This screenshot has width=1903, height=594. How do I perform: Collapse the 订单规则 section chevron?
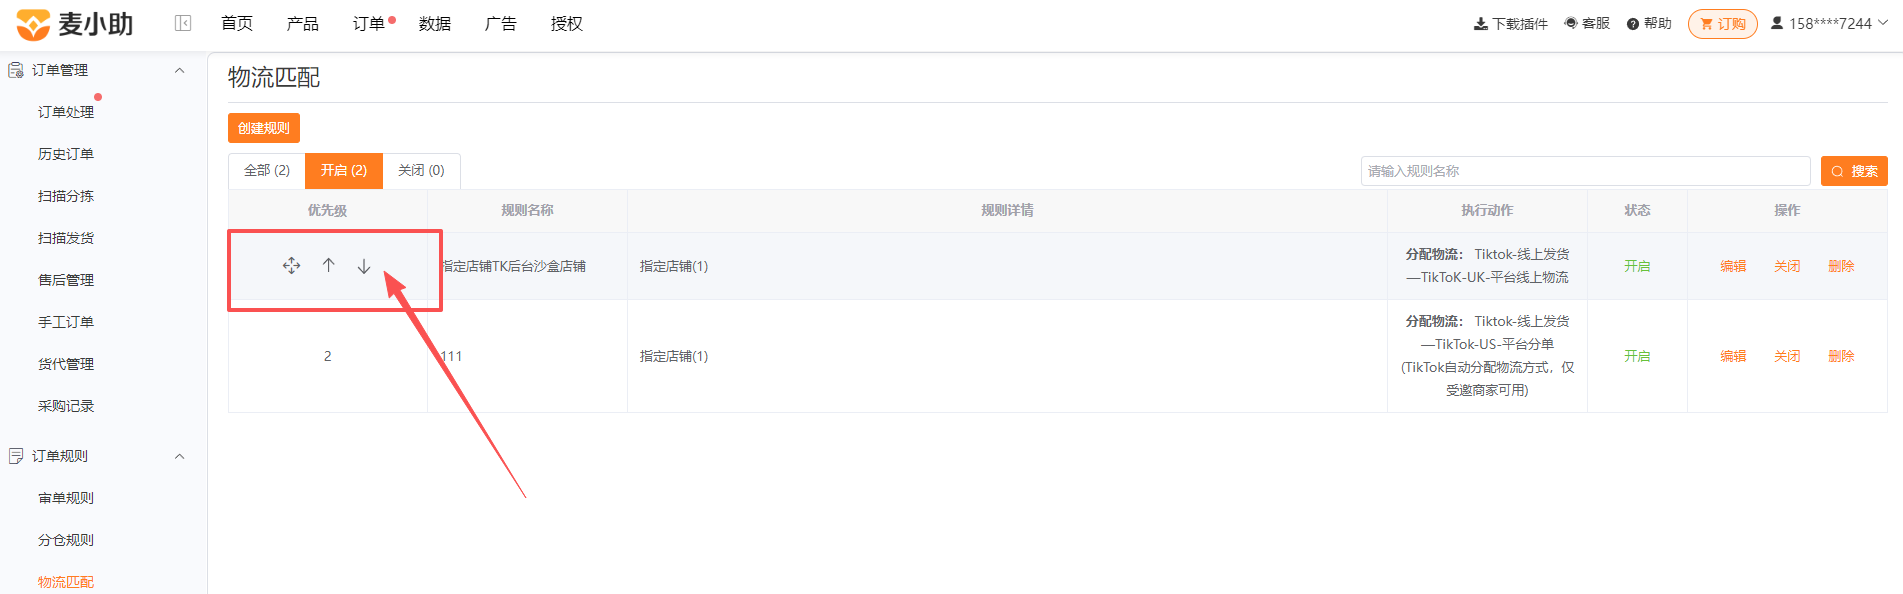180,456
